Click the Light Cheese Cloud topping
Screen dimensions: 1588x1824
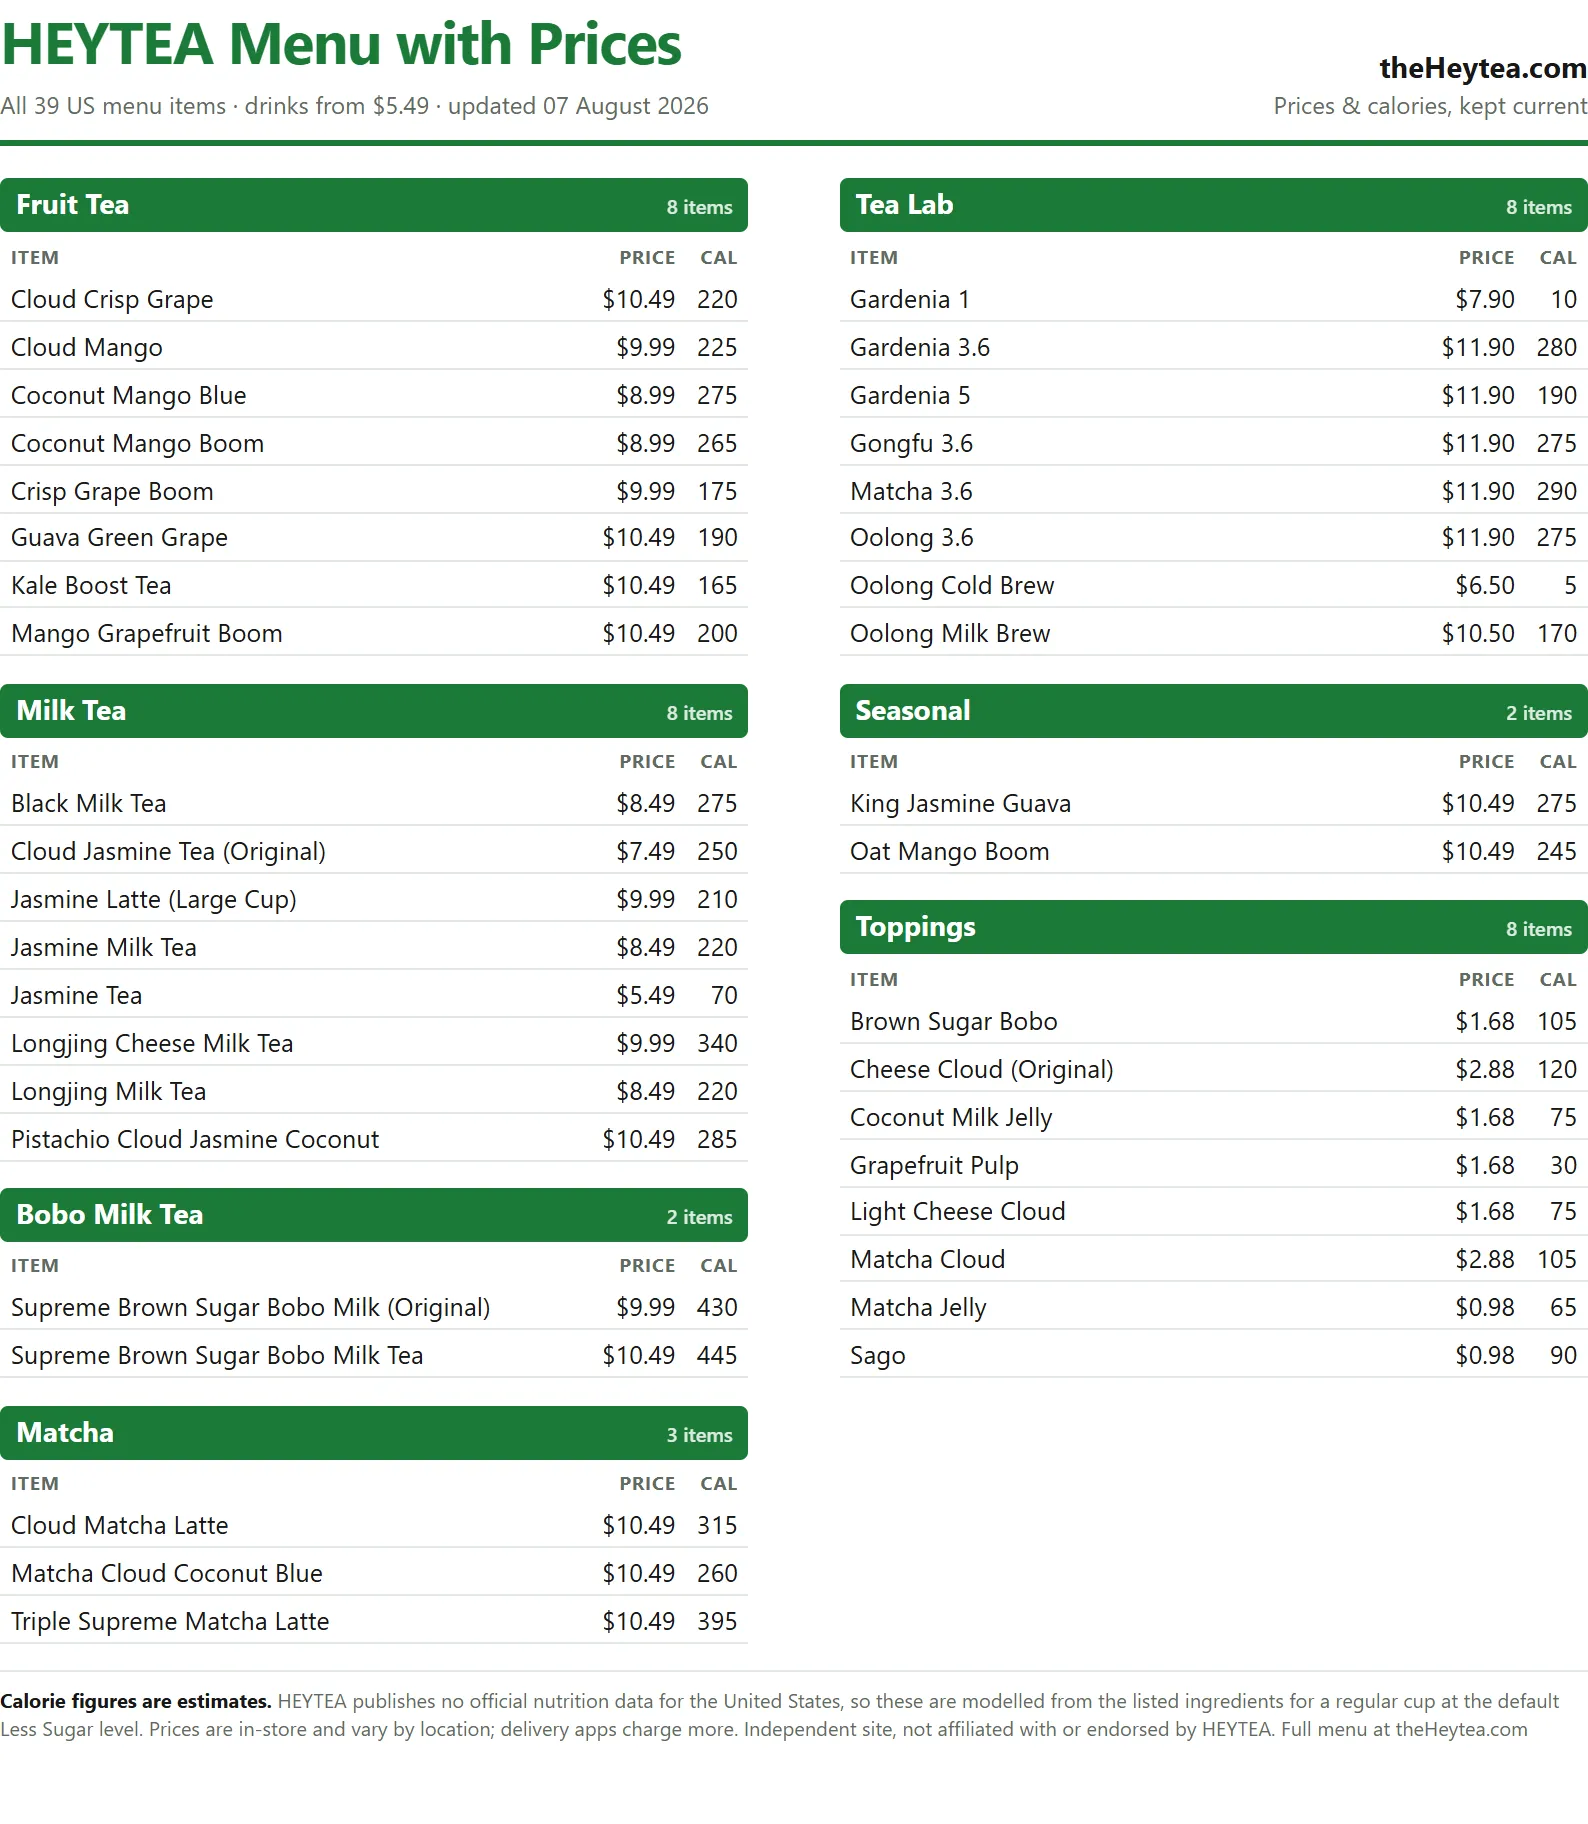pos(1213,1211)
